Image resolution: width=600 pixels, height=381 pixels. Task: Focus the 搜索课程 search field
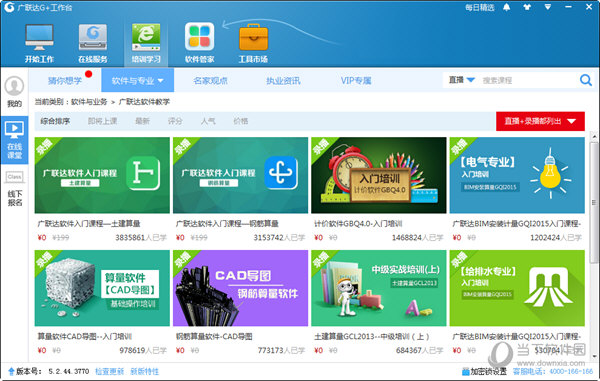click(528, 80)
